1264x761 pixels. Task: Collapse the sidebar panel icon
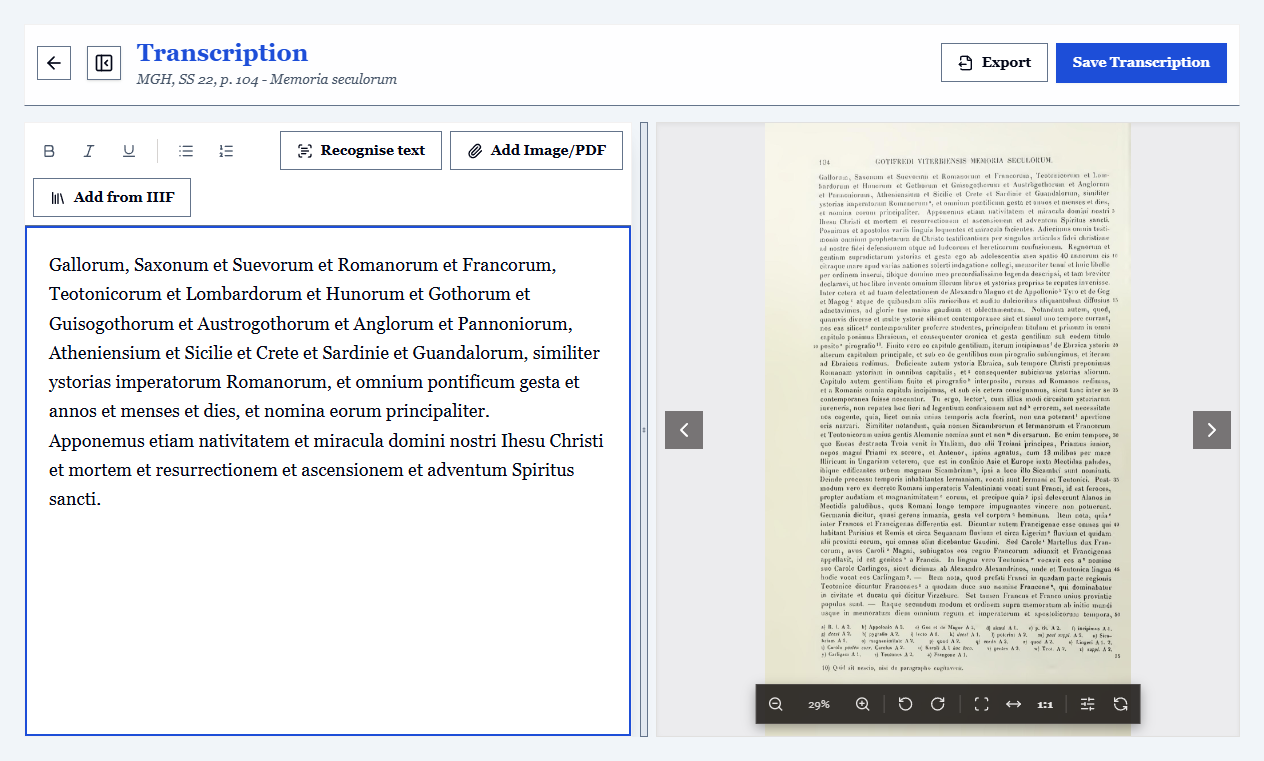point(104,63)
